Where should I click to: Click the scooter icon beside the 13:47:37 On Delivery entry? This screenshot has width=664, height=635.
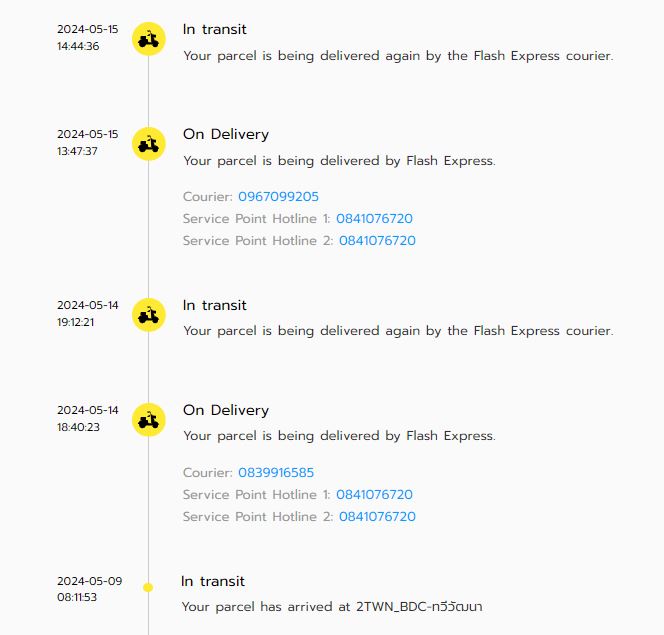pyautogui.click(x=149, y=144)
